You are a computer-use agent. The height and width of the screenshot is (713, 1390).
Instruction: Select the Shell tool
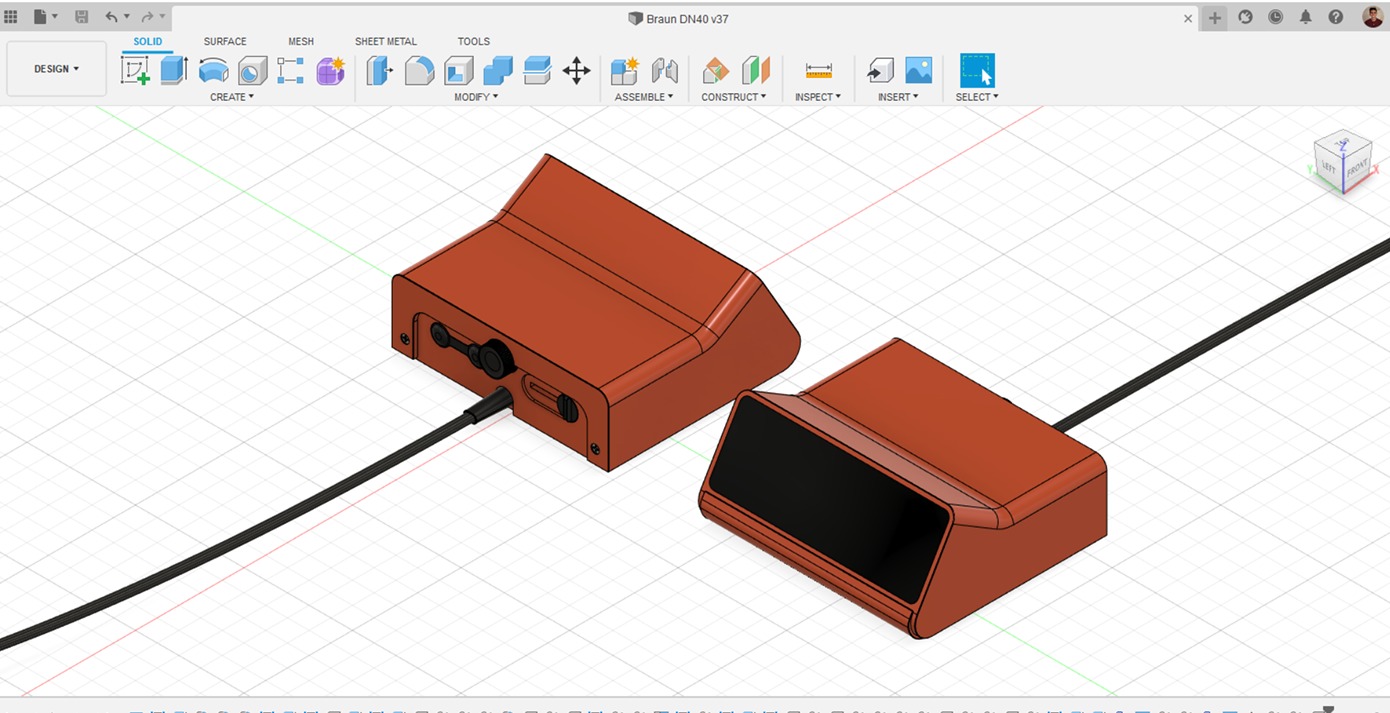pos(458,70)
